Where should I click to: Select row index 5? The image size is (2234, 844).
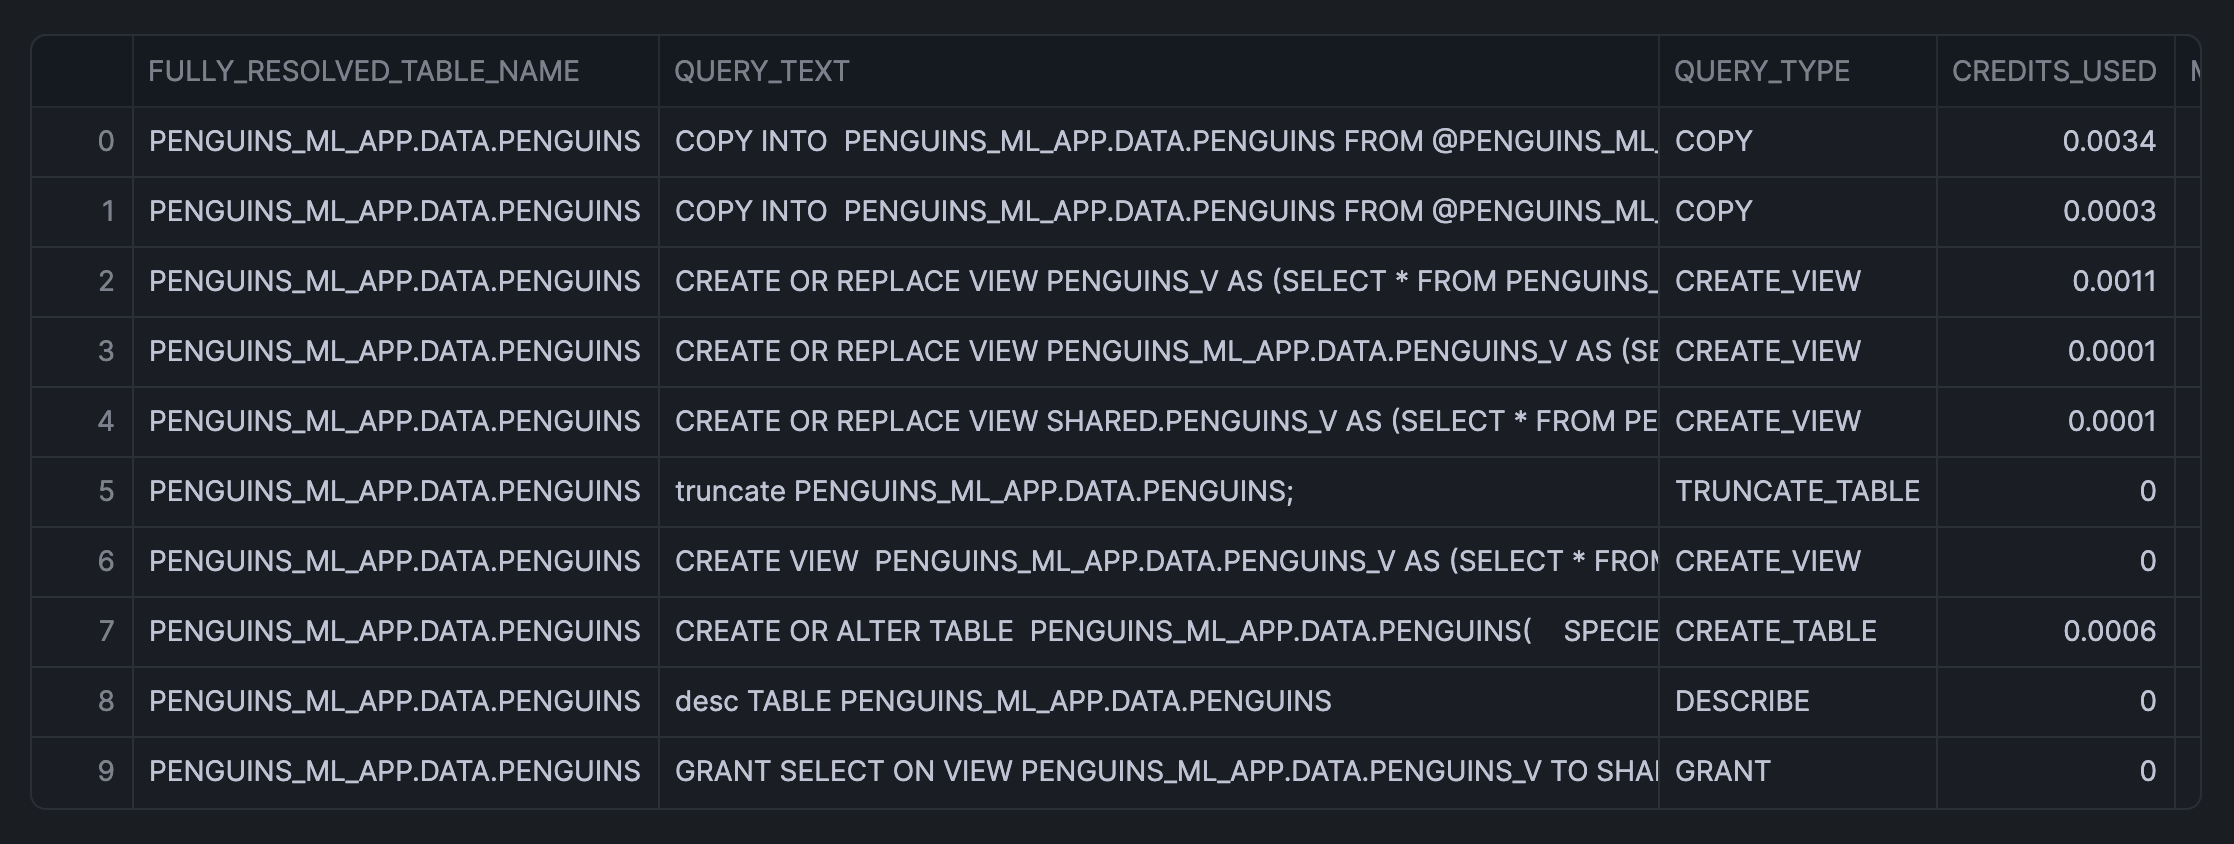(x=106, y=491)
